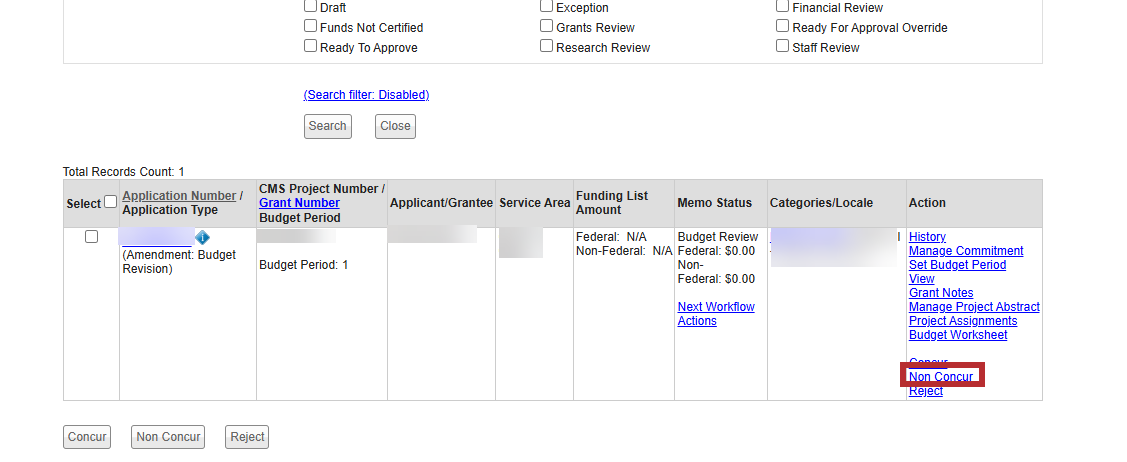Select the budget revision record row checkbox
This screenshot has height=462, width=1127.
91,237
